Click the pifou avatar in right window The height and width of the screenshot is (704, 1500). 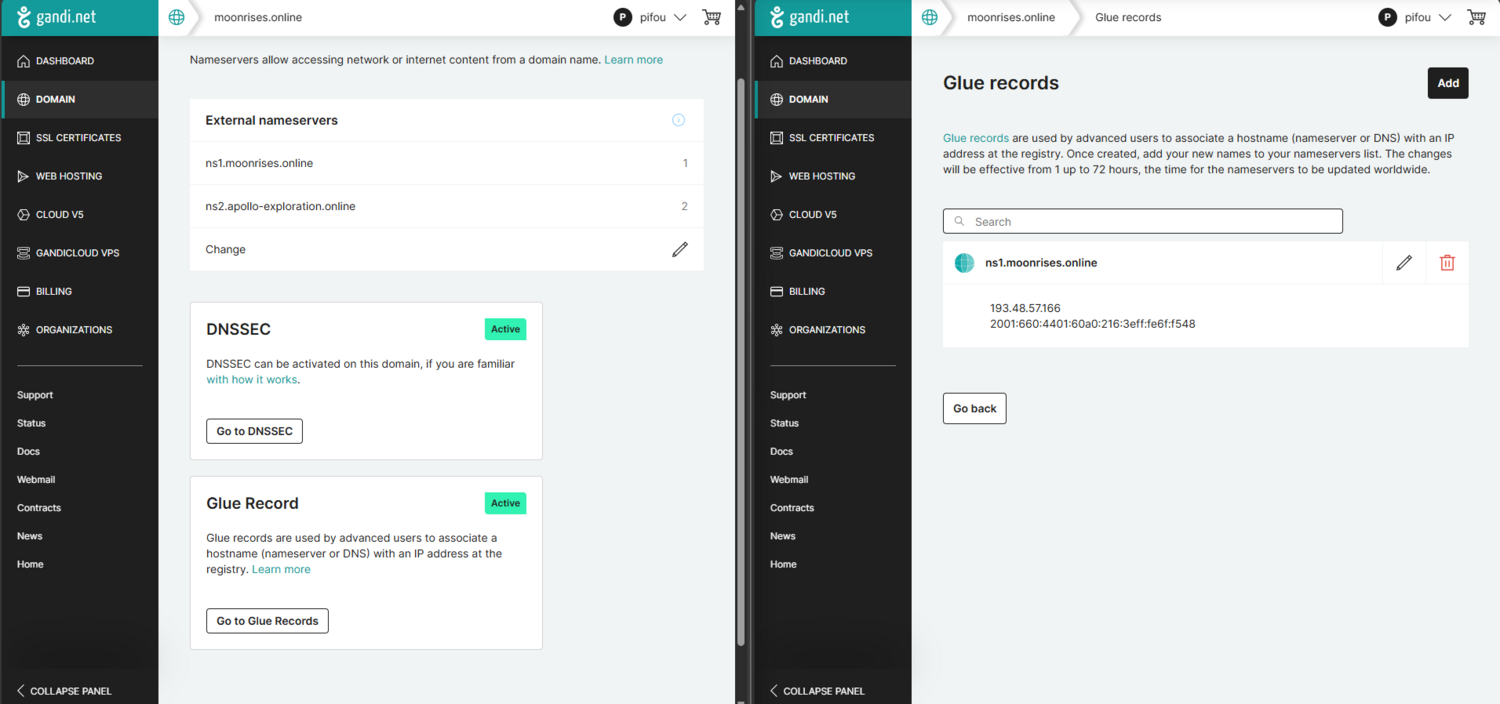(1387, 17)
